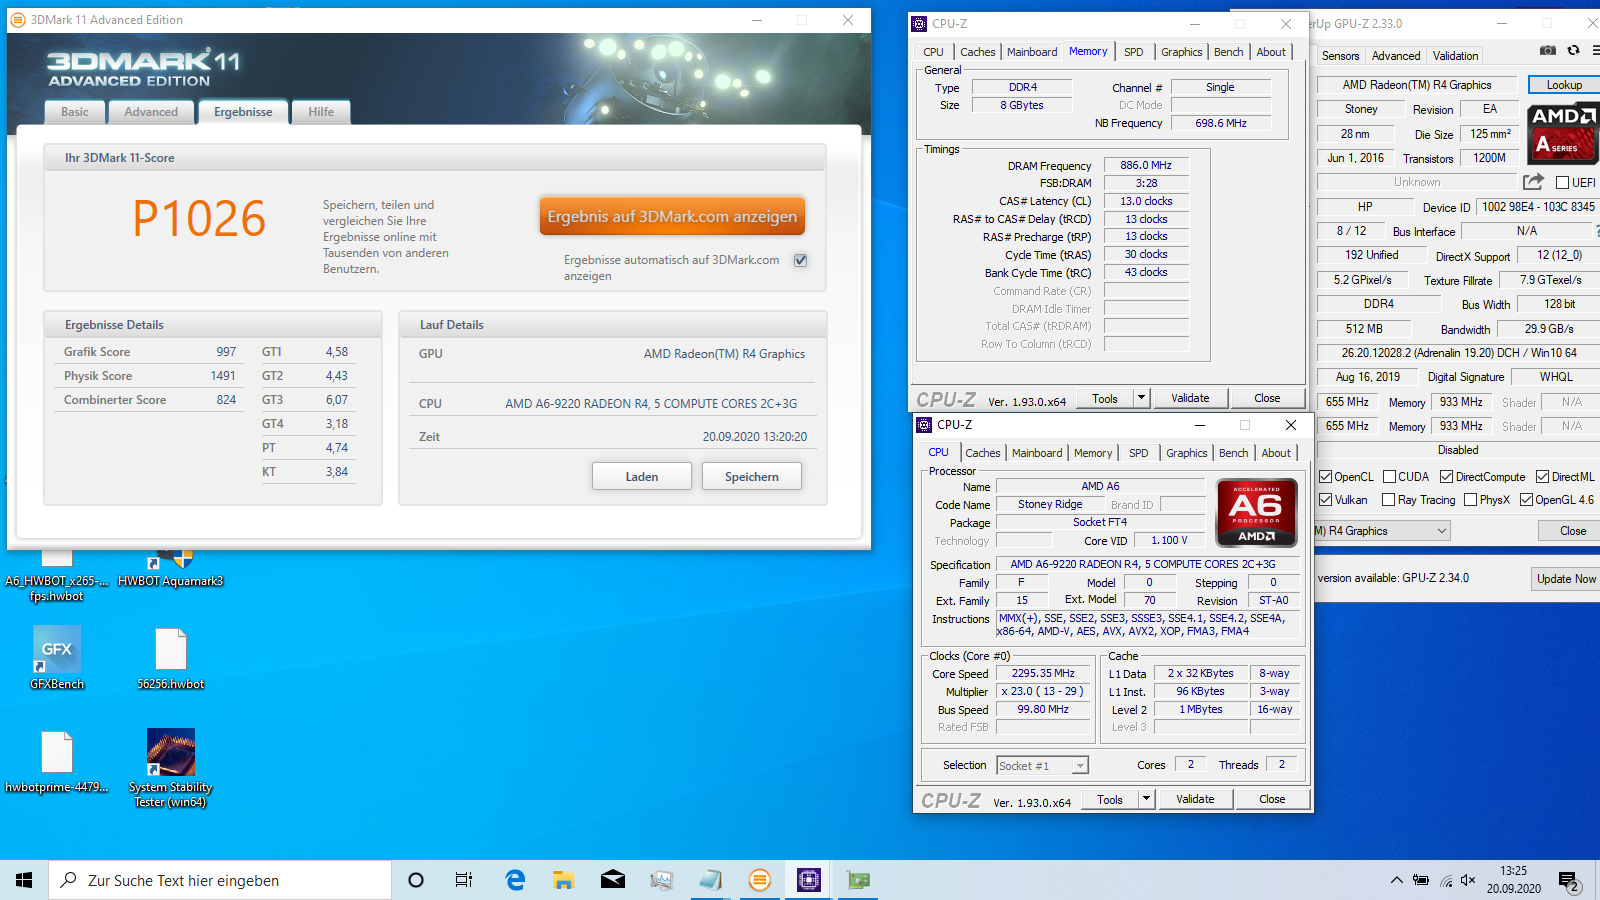Open Sensors tab in GPU-Z
The image size is (1600, 900).
click(x=1340, y=56)
